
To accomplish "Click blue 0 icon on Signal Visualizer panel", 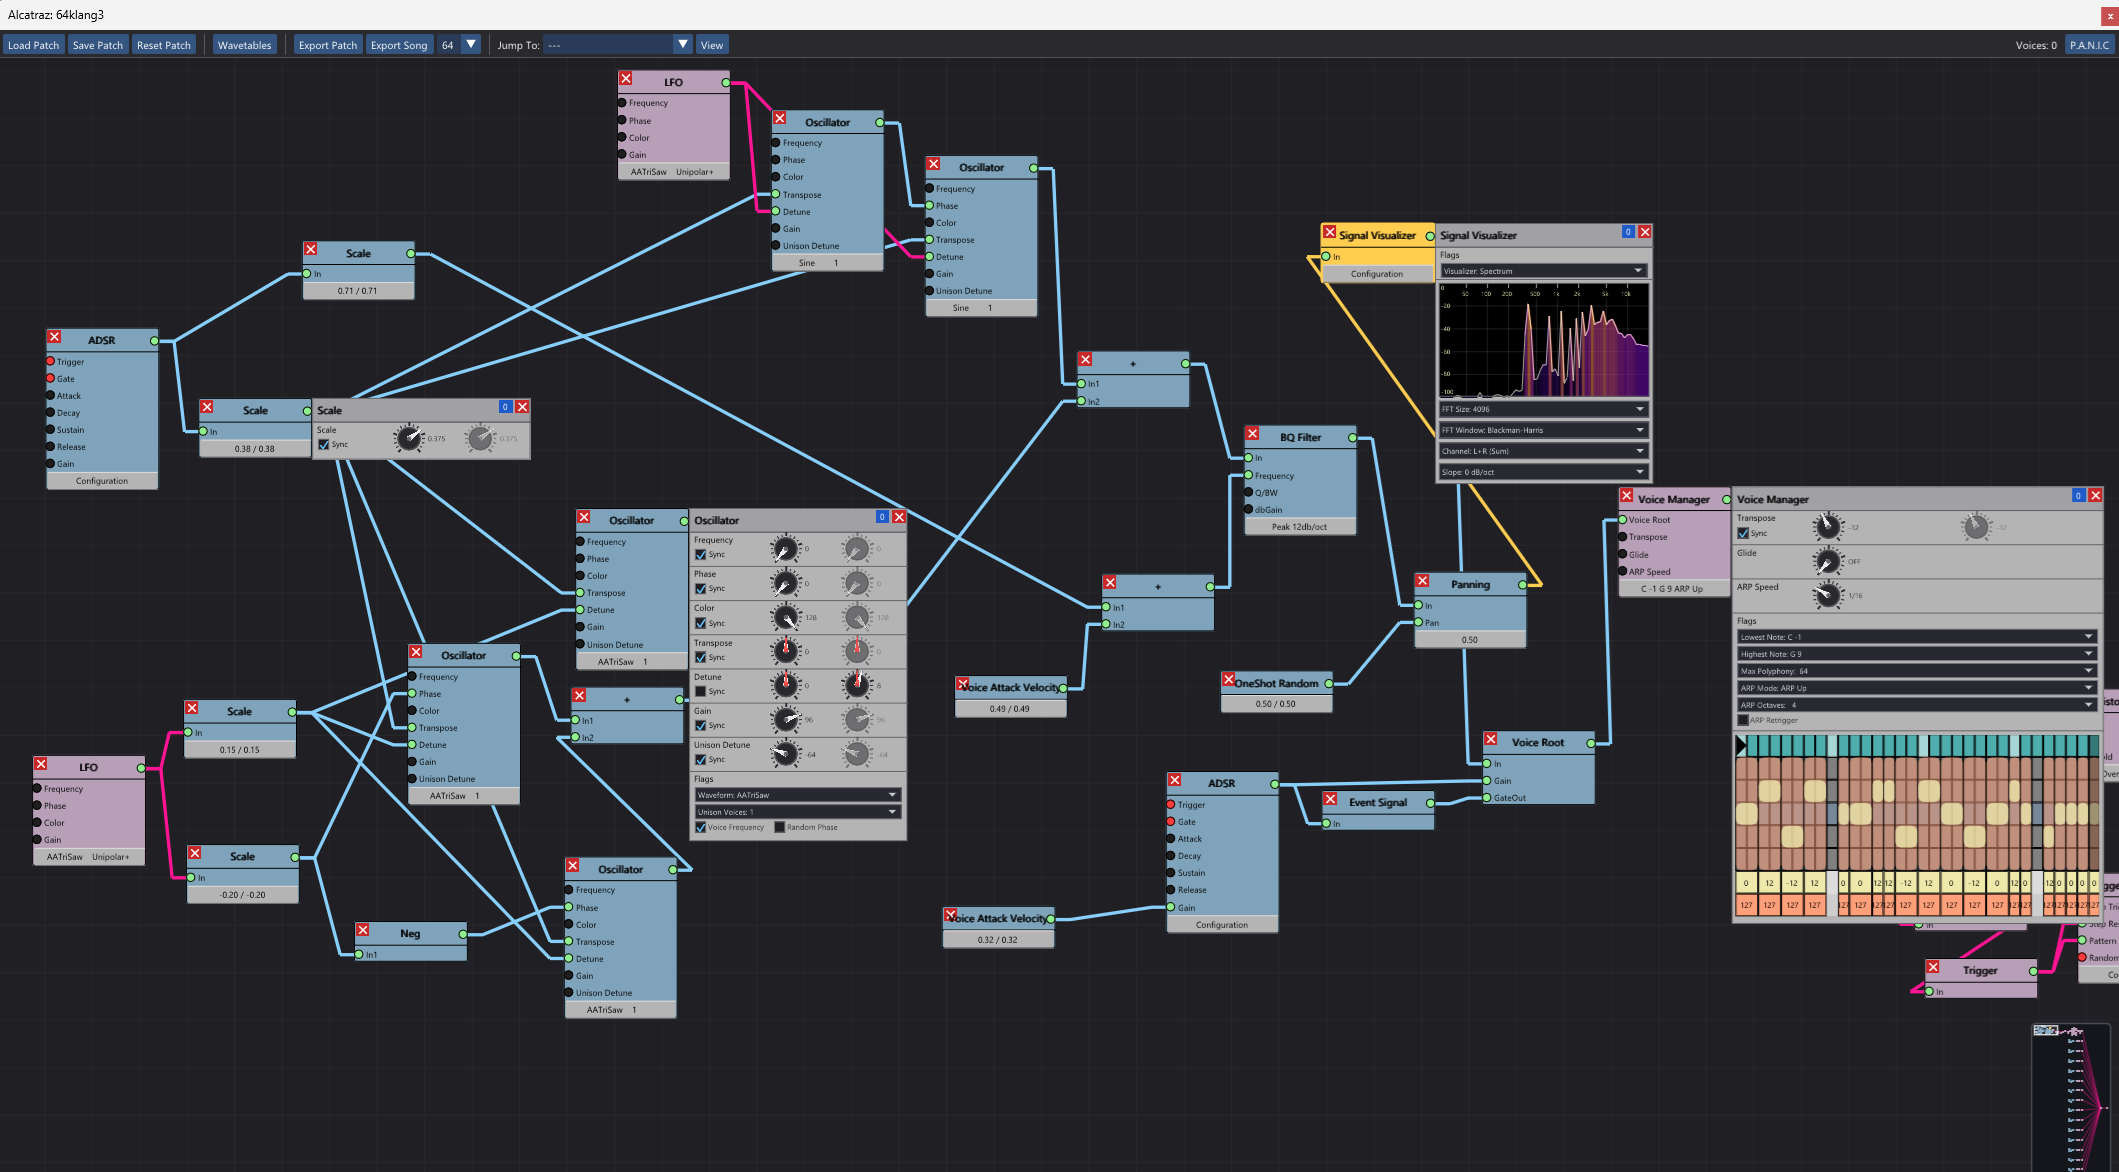I will point(1628,232).
